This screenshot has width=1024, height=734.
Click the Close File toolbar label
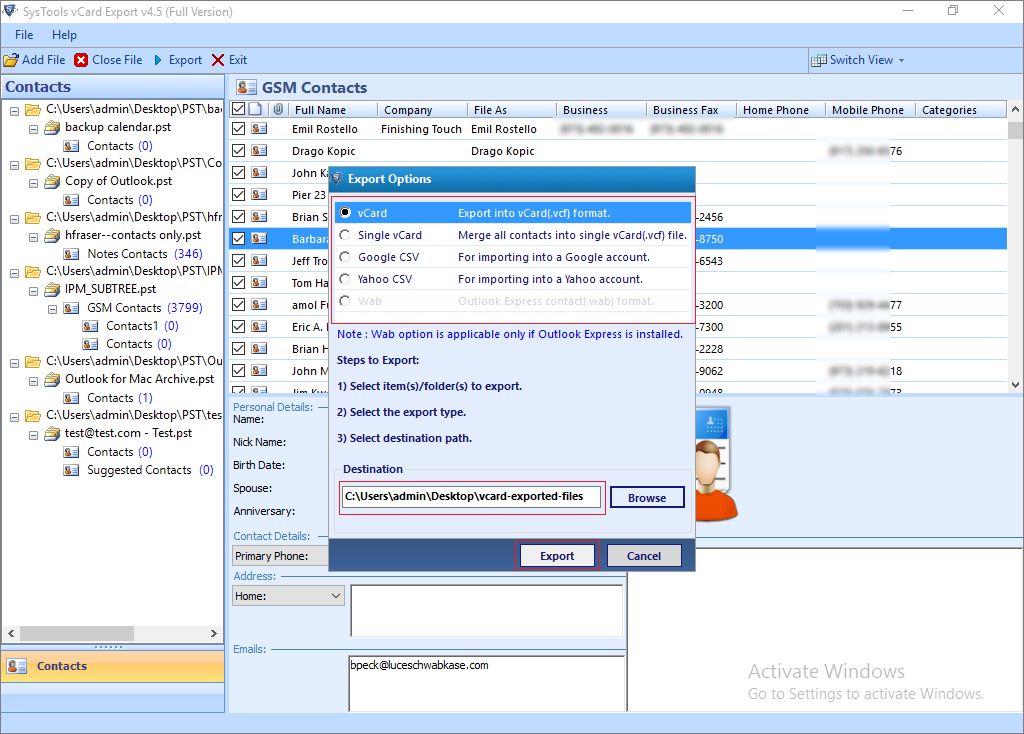coord(117,60)
